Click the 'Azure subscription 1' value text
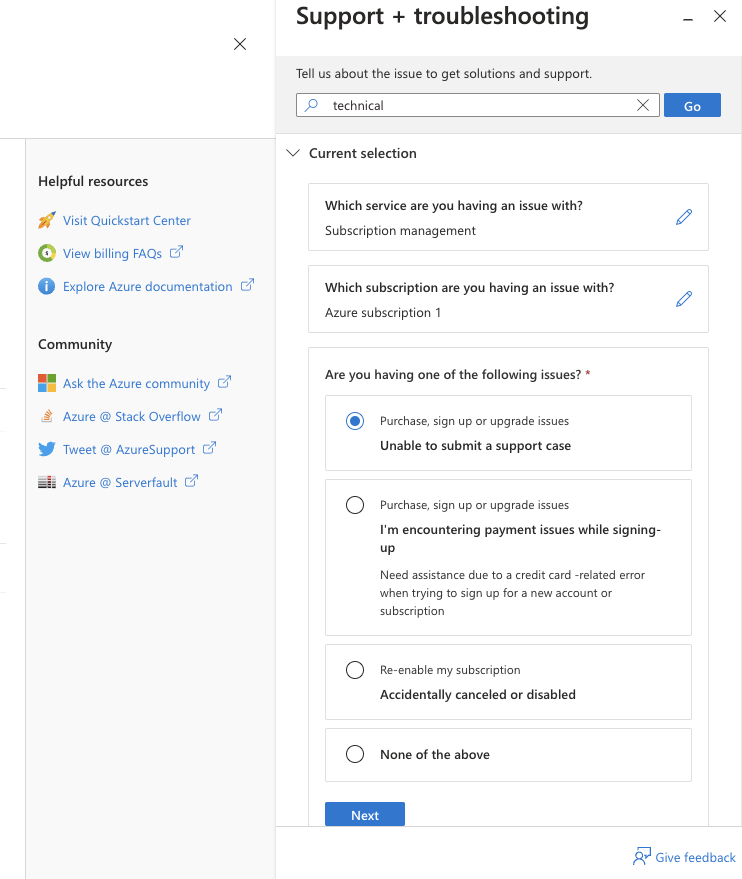742x879 pixels. [383, 312]
